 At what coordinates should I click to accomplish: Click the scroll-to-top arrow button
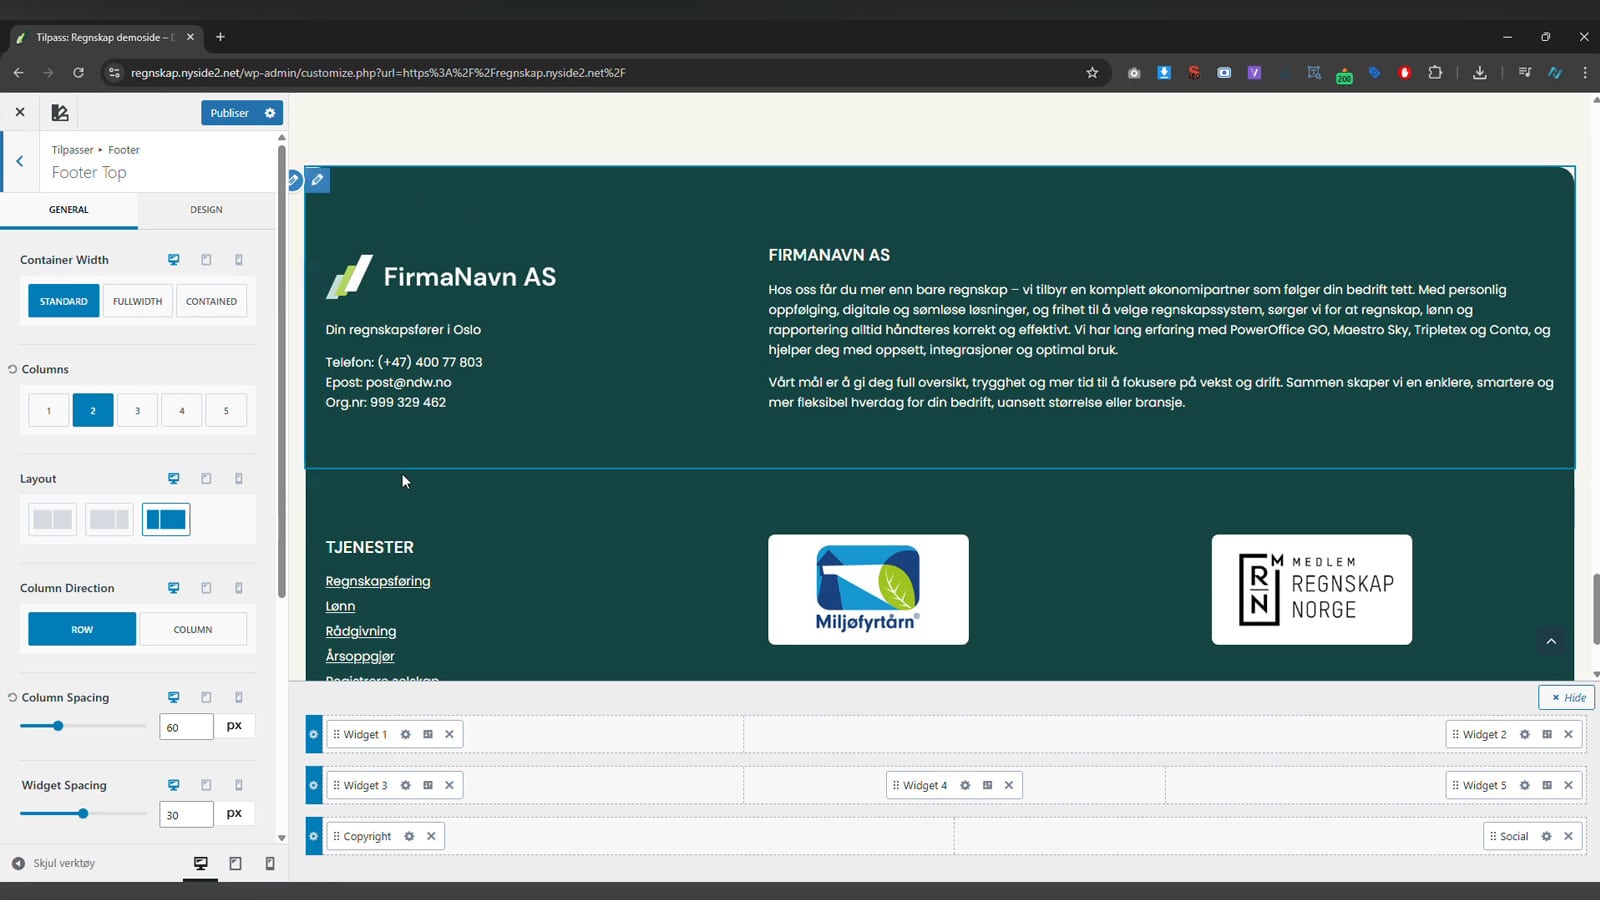pyautogui.click(x=1551, y=641)
